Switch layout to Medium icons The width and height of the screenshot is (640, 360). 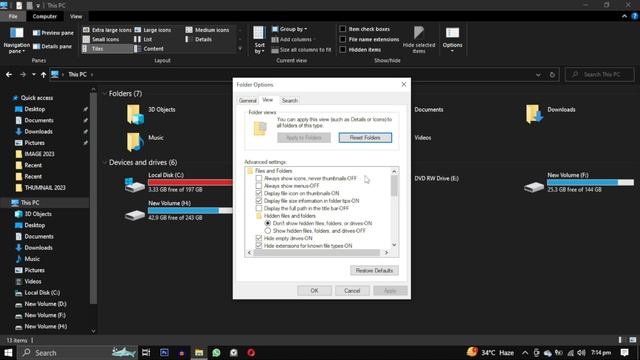point(207,30)
